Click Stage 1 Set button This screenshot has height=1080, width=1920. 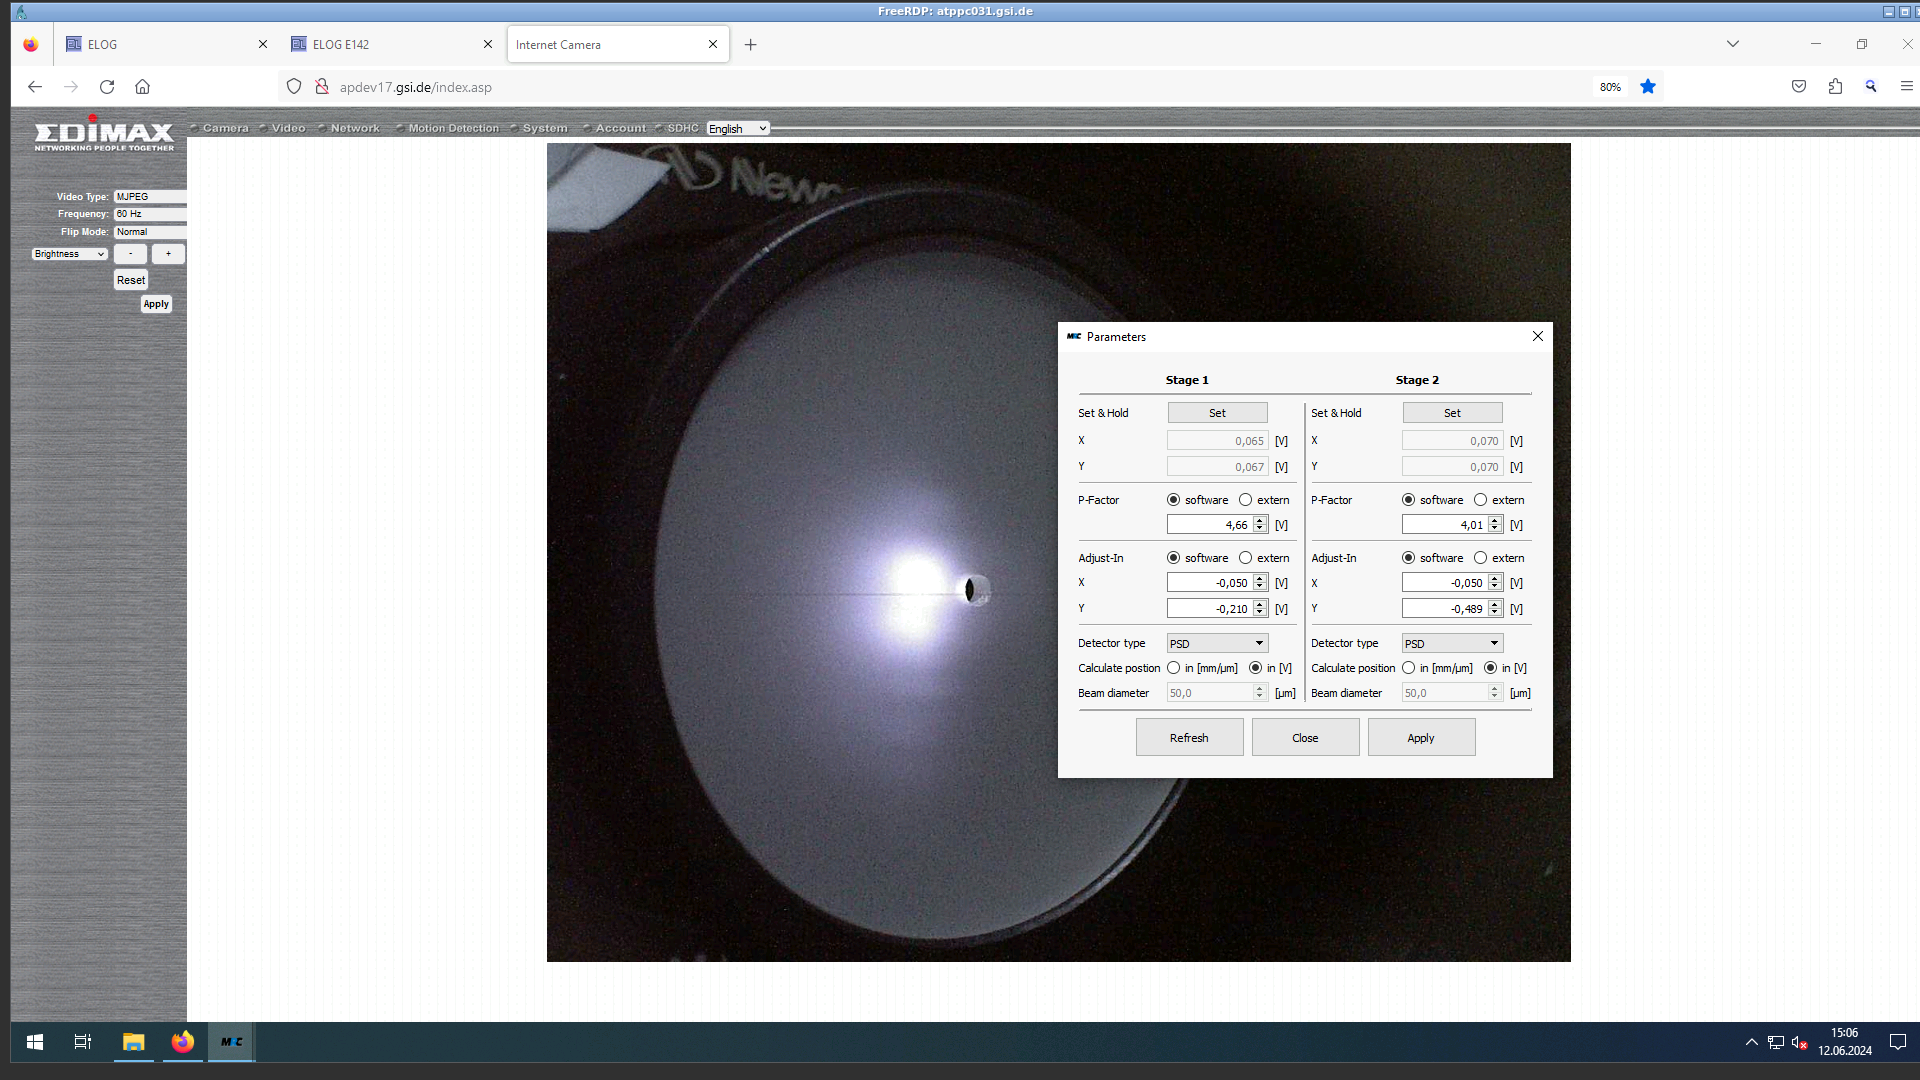coord(1218,413)
